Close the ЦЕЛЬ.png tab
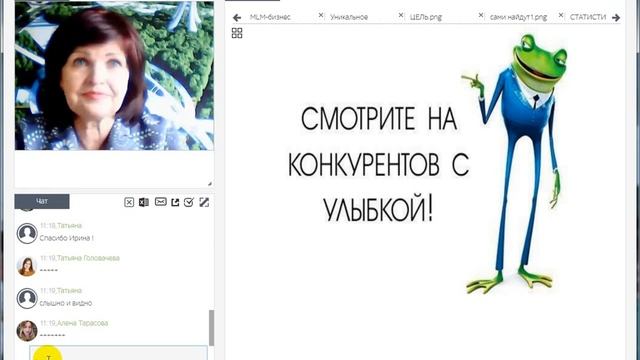This screenshot has width=640, height=360. (x=481, y=15)
